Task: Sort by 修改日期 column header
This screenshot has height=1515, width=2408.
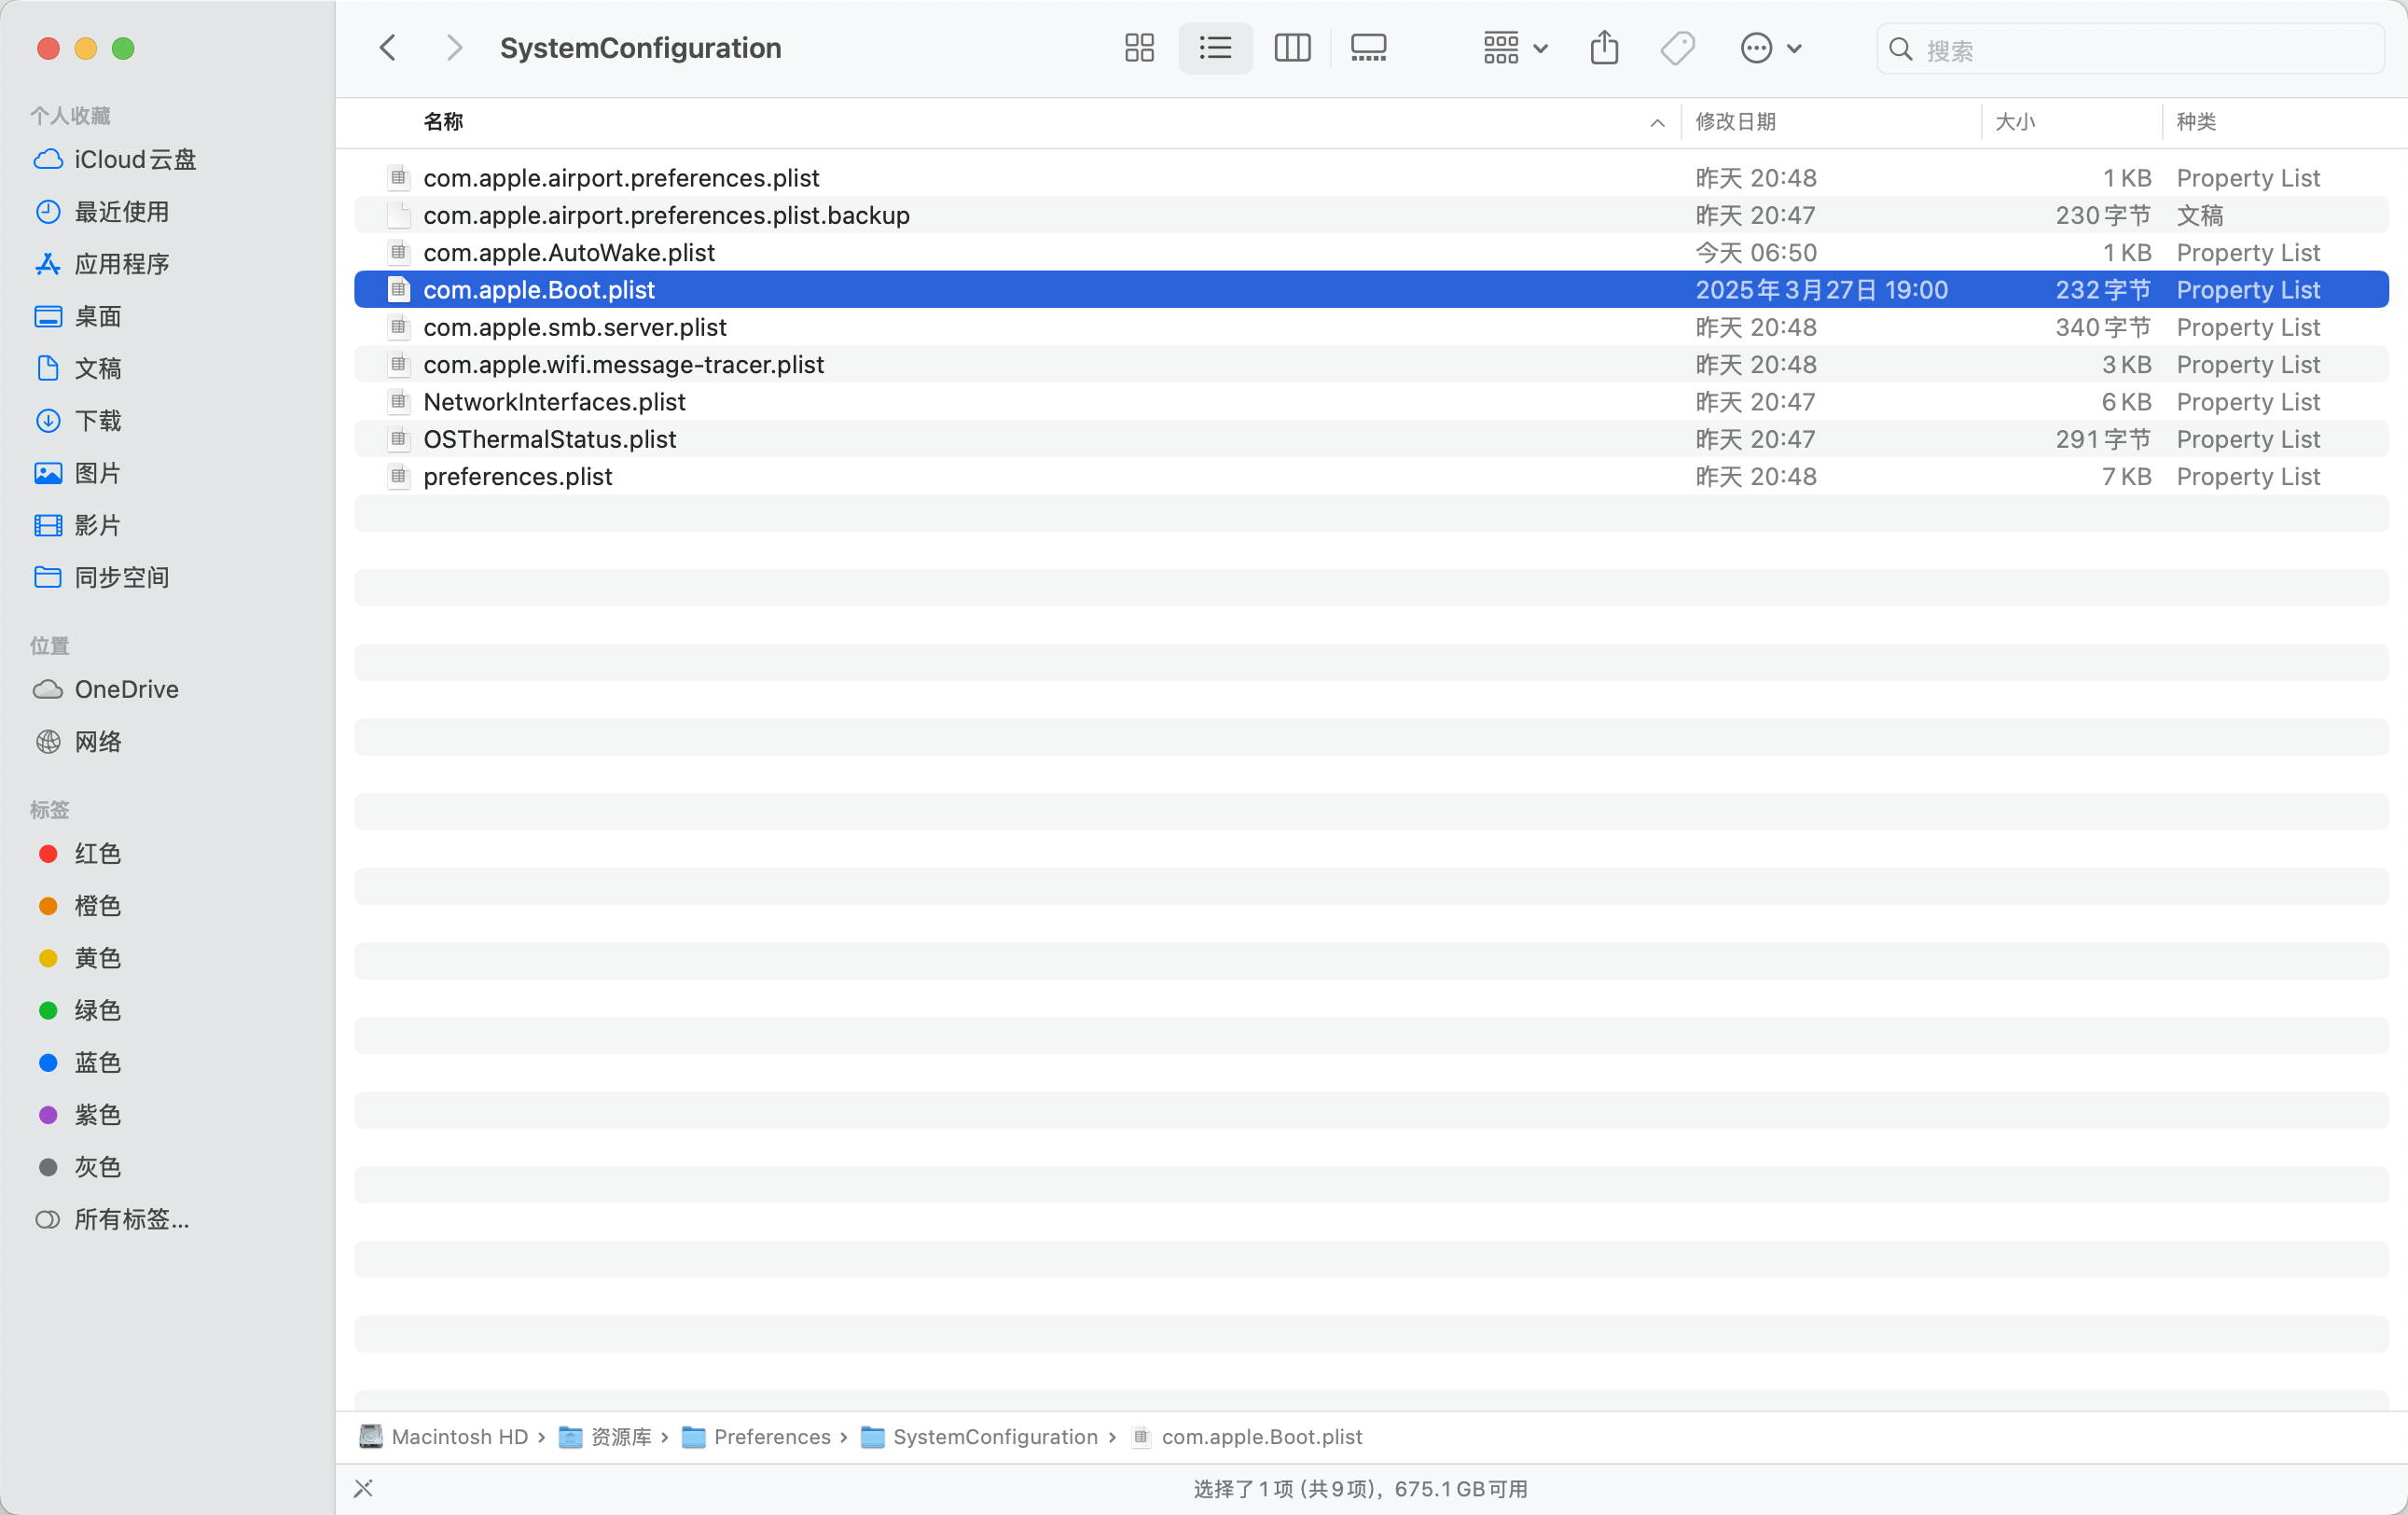Action: (1735, 122)
